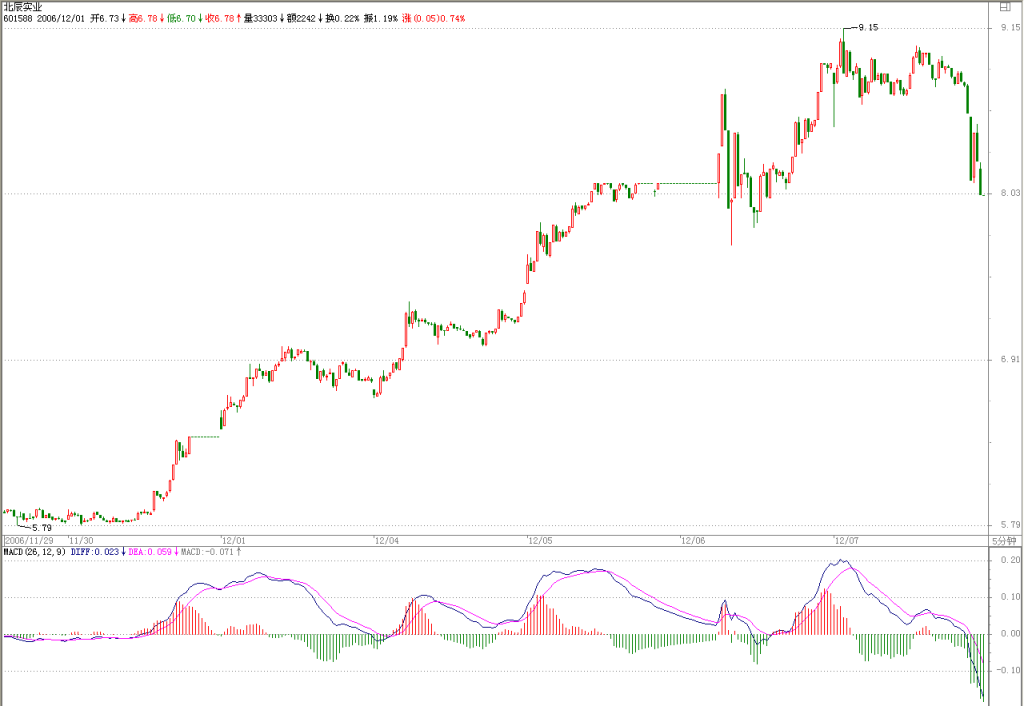Click the DIFF:0.023 value
1024x706 pixels.
pos(95,552)
